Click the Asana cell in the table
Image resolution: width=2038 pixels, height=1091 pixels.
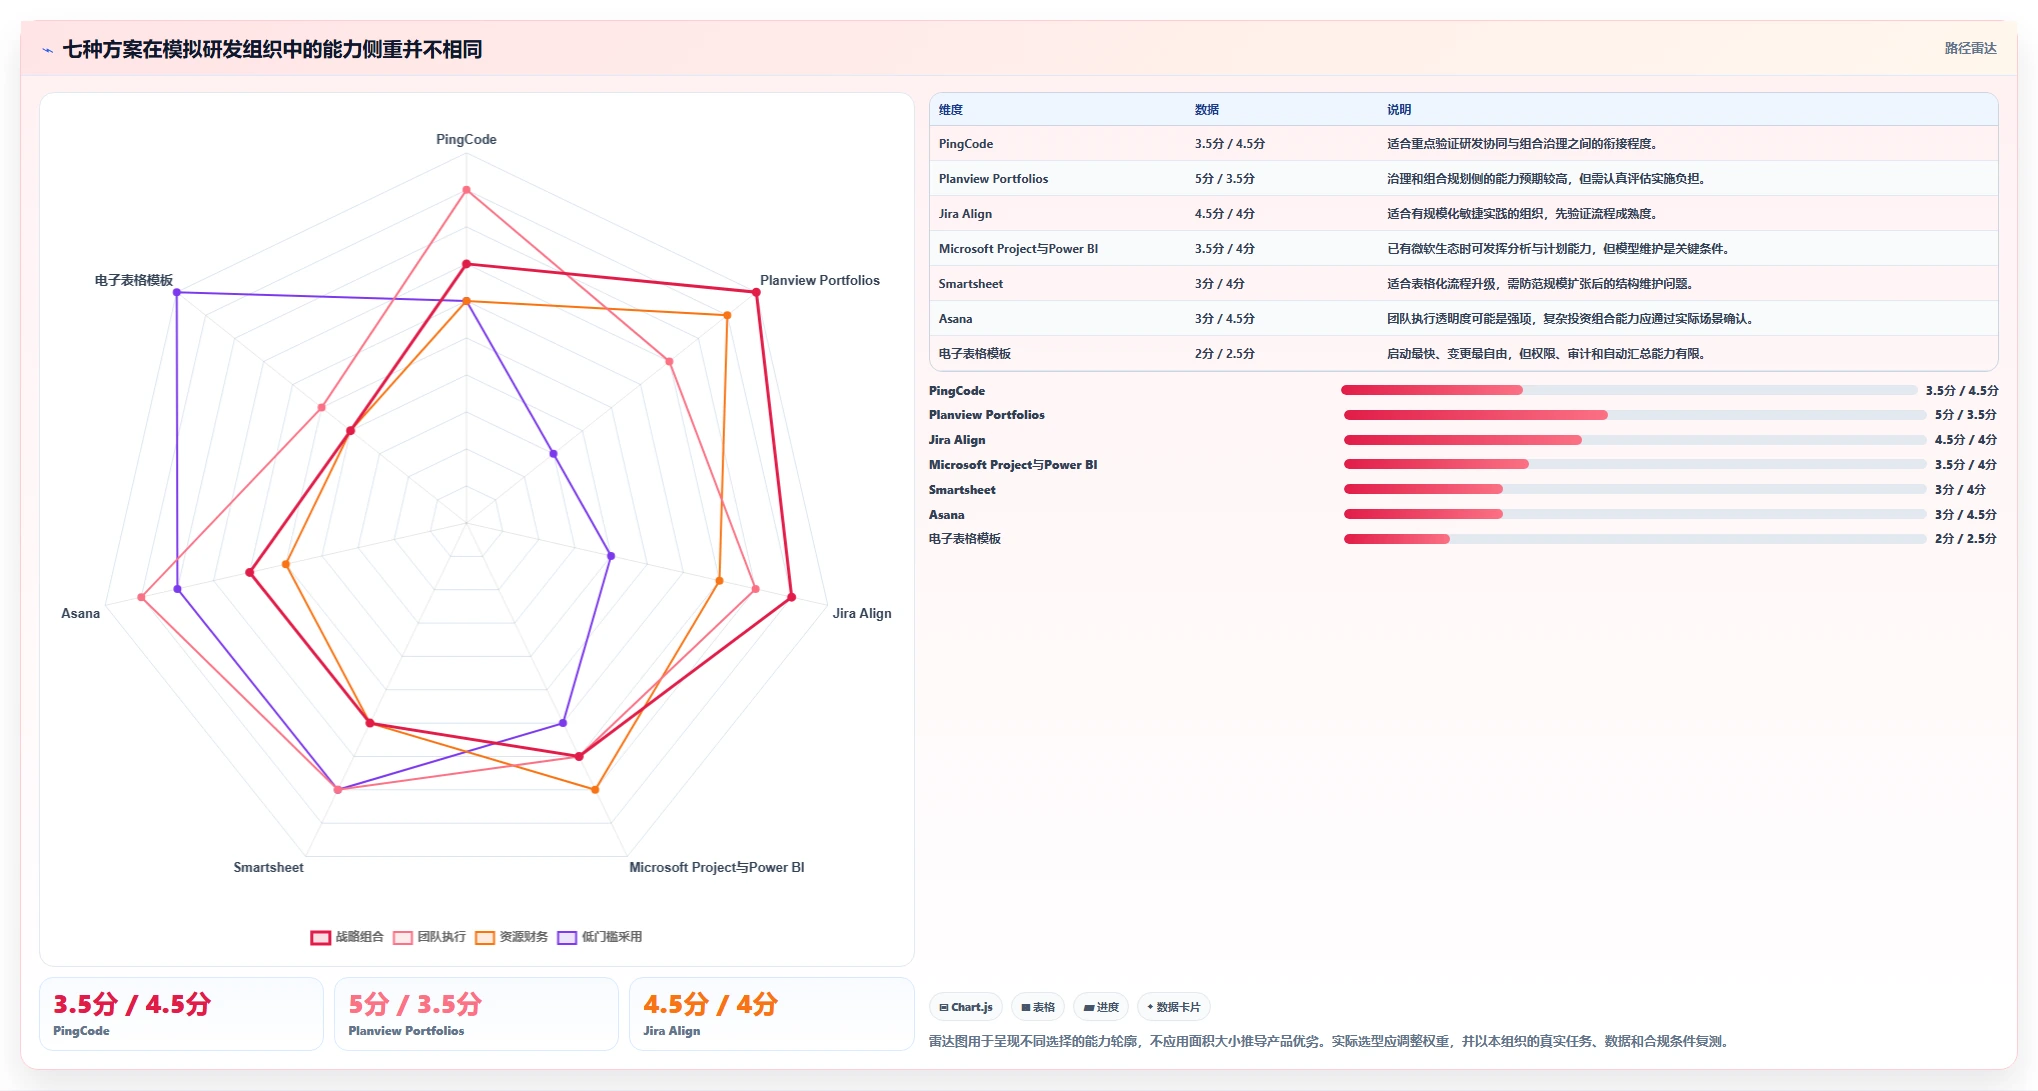click(955, 319)
